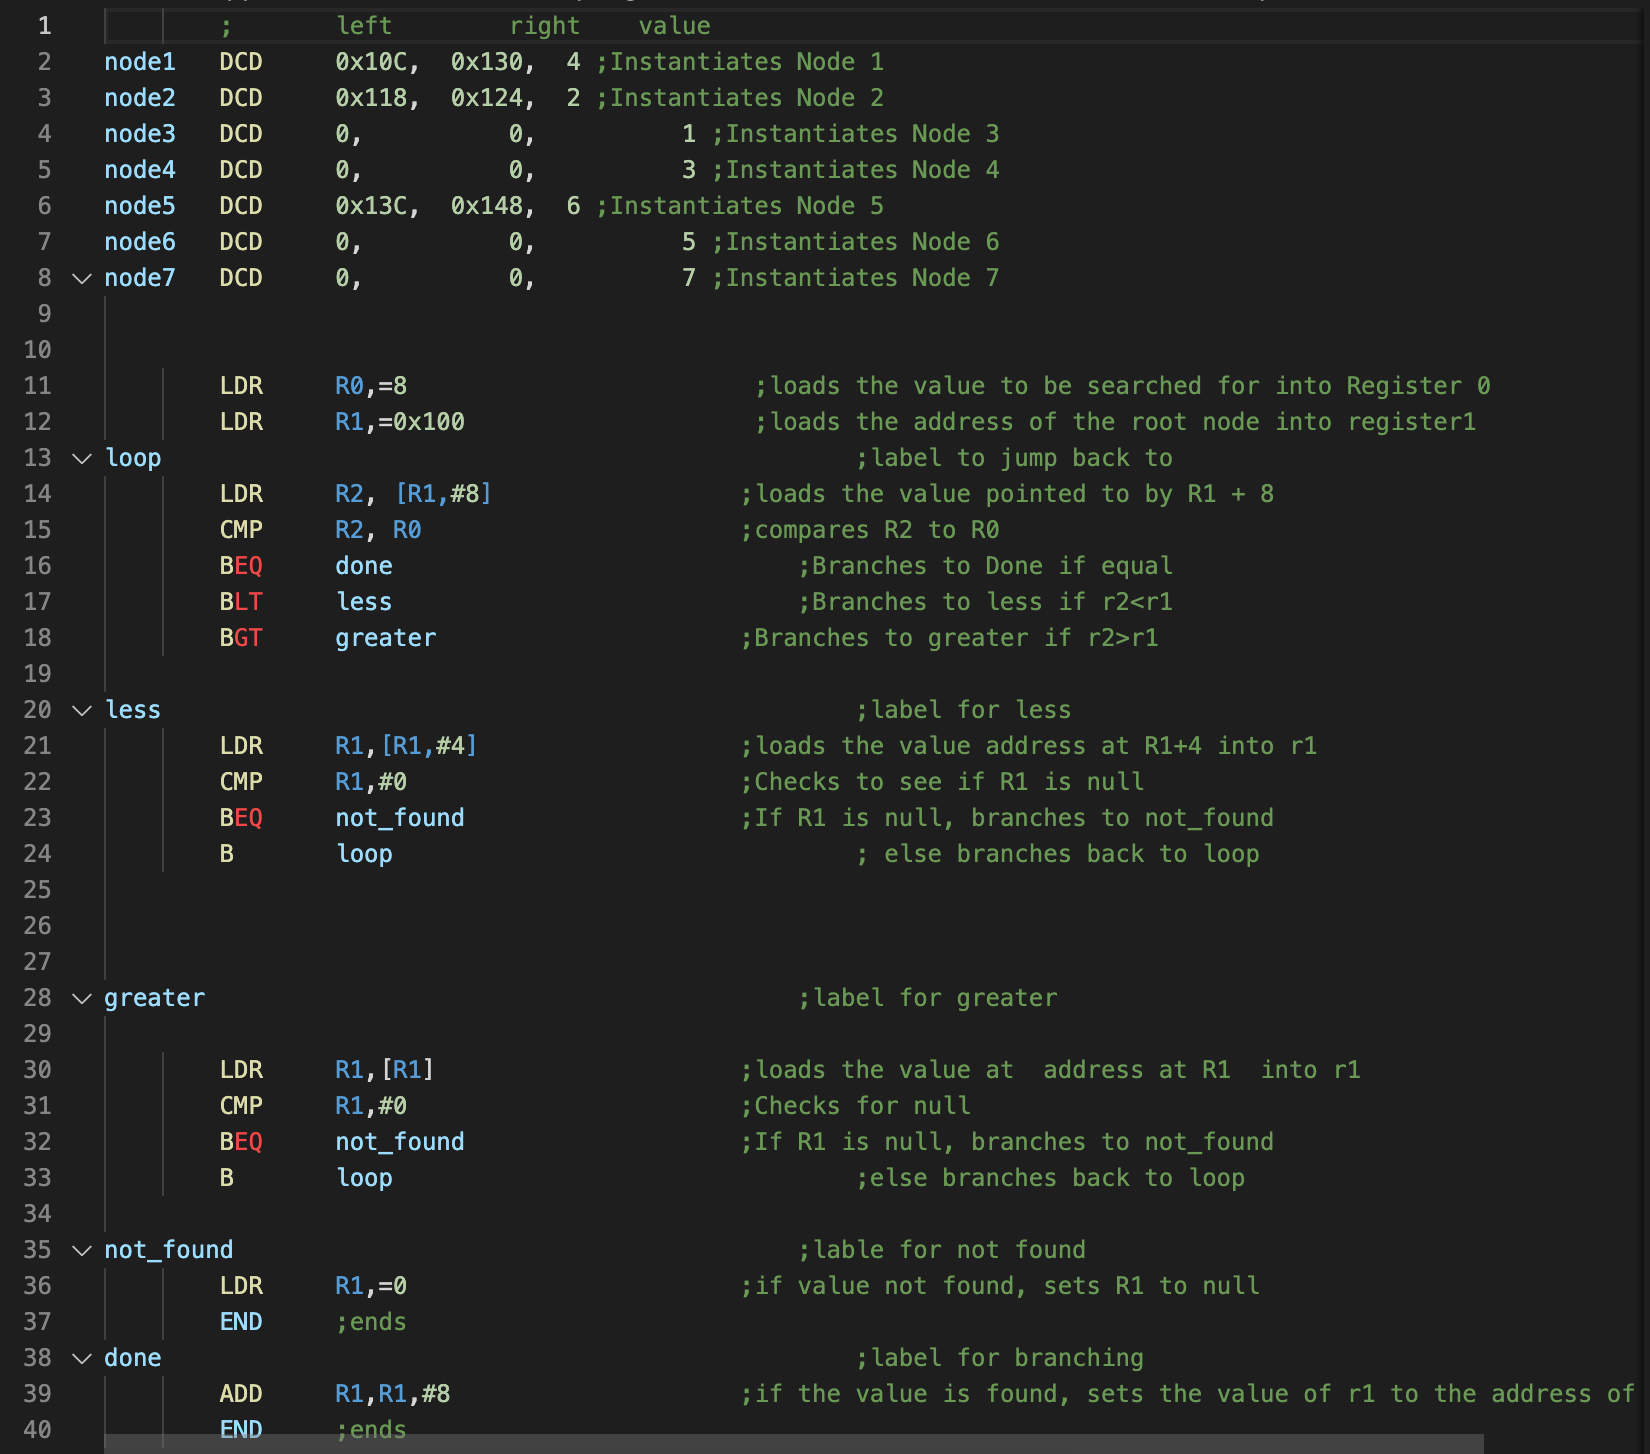Screen dimensions: 1650x1454
Task: Click the R1,#0 operand on line 22
Action: [371, 782]
